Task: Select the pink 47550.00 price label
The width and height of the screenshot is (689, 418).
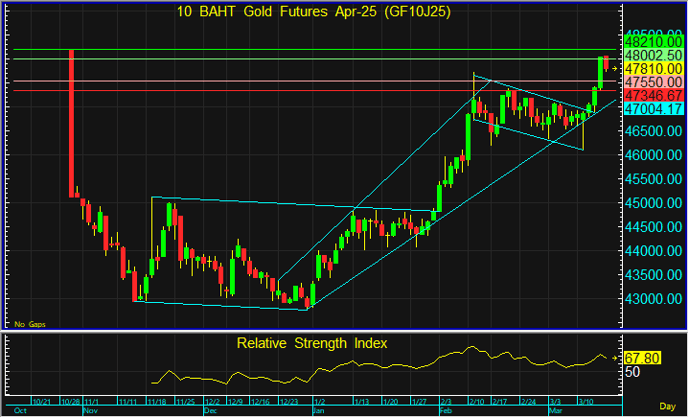Action: point(652,81)
